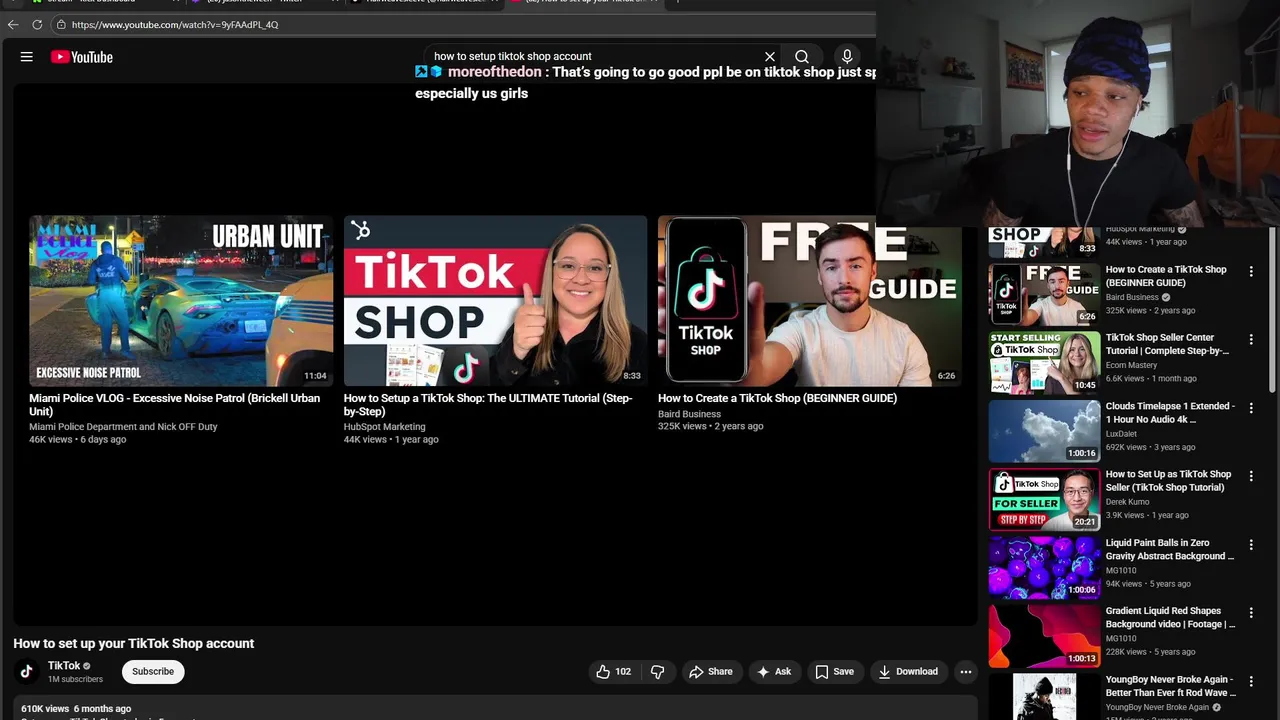
Task: Open menu for Gradient Liquid Red Shapes video
Action: [1251, 613]
